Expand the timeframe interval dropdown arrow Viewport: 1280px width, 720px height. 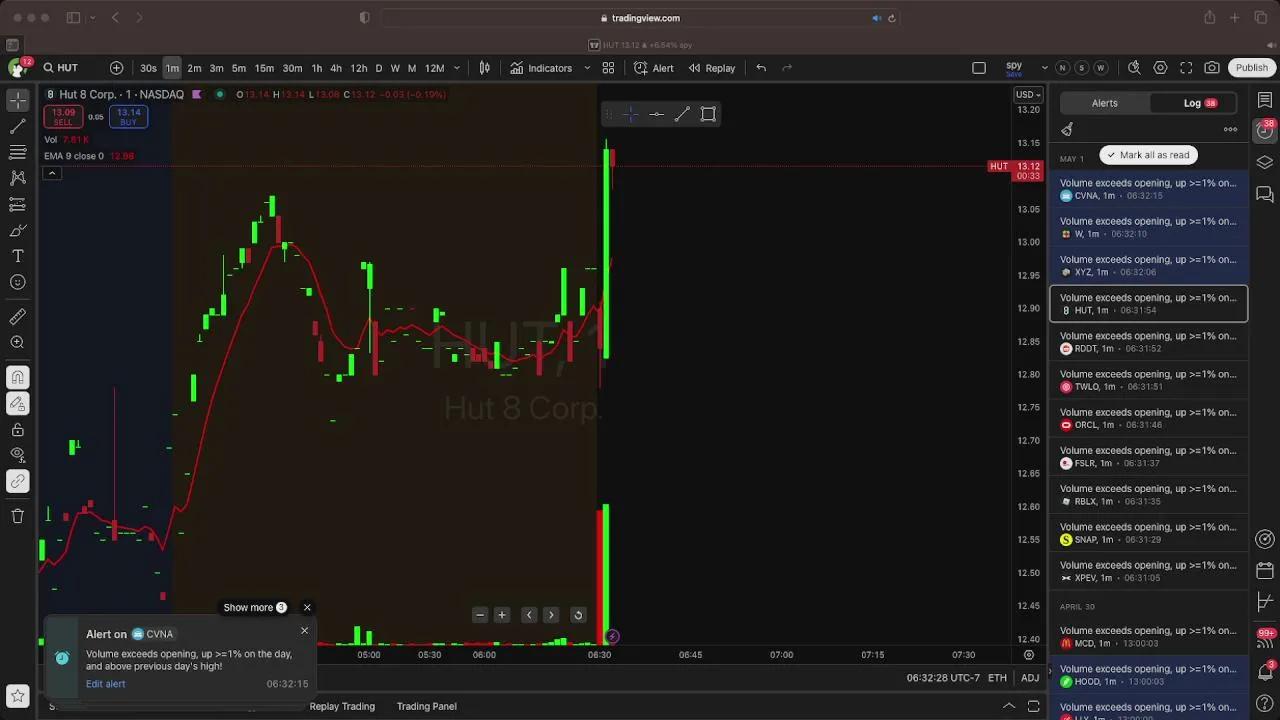(457, 68)
